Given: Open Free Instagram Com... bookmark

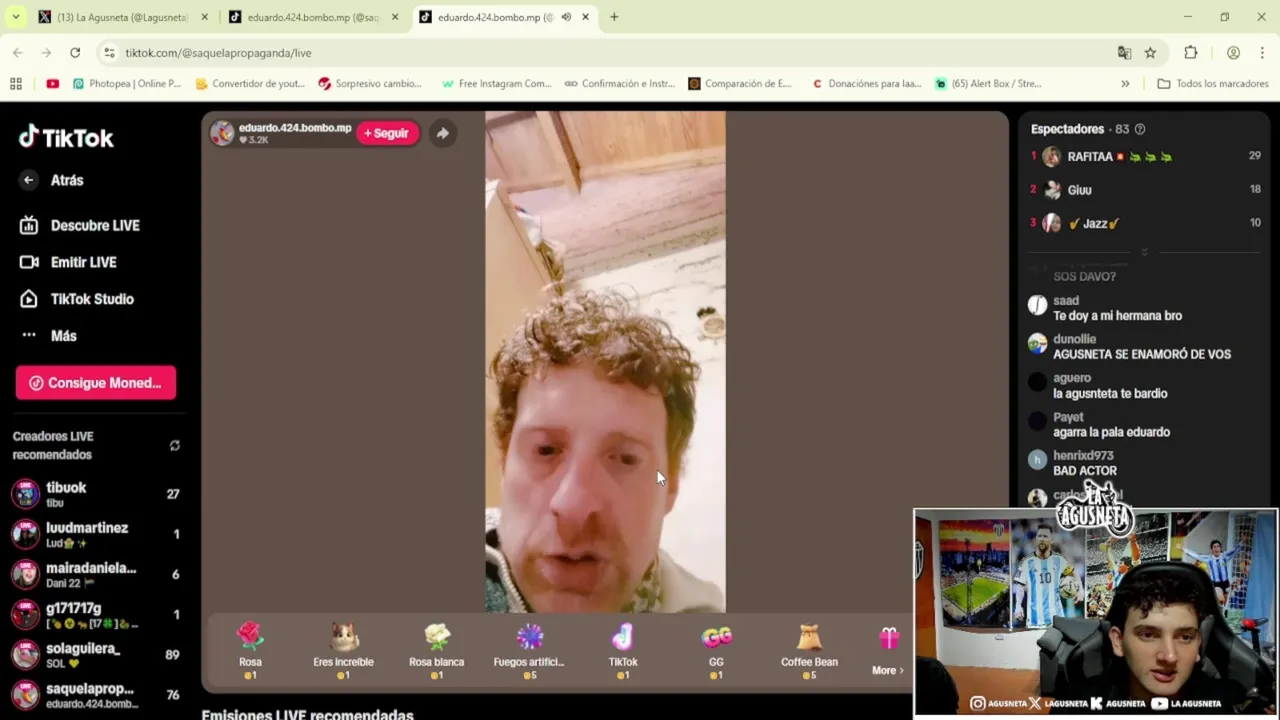Looking at the screenshot, I should [497, 84].
